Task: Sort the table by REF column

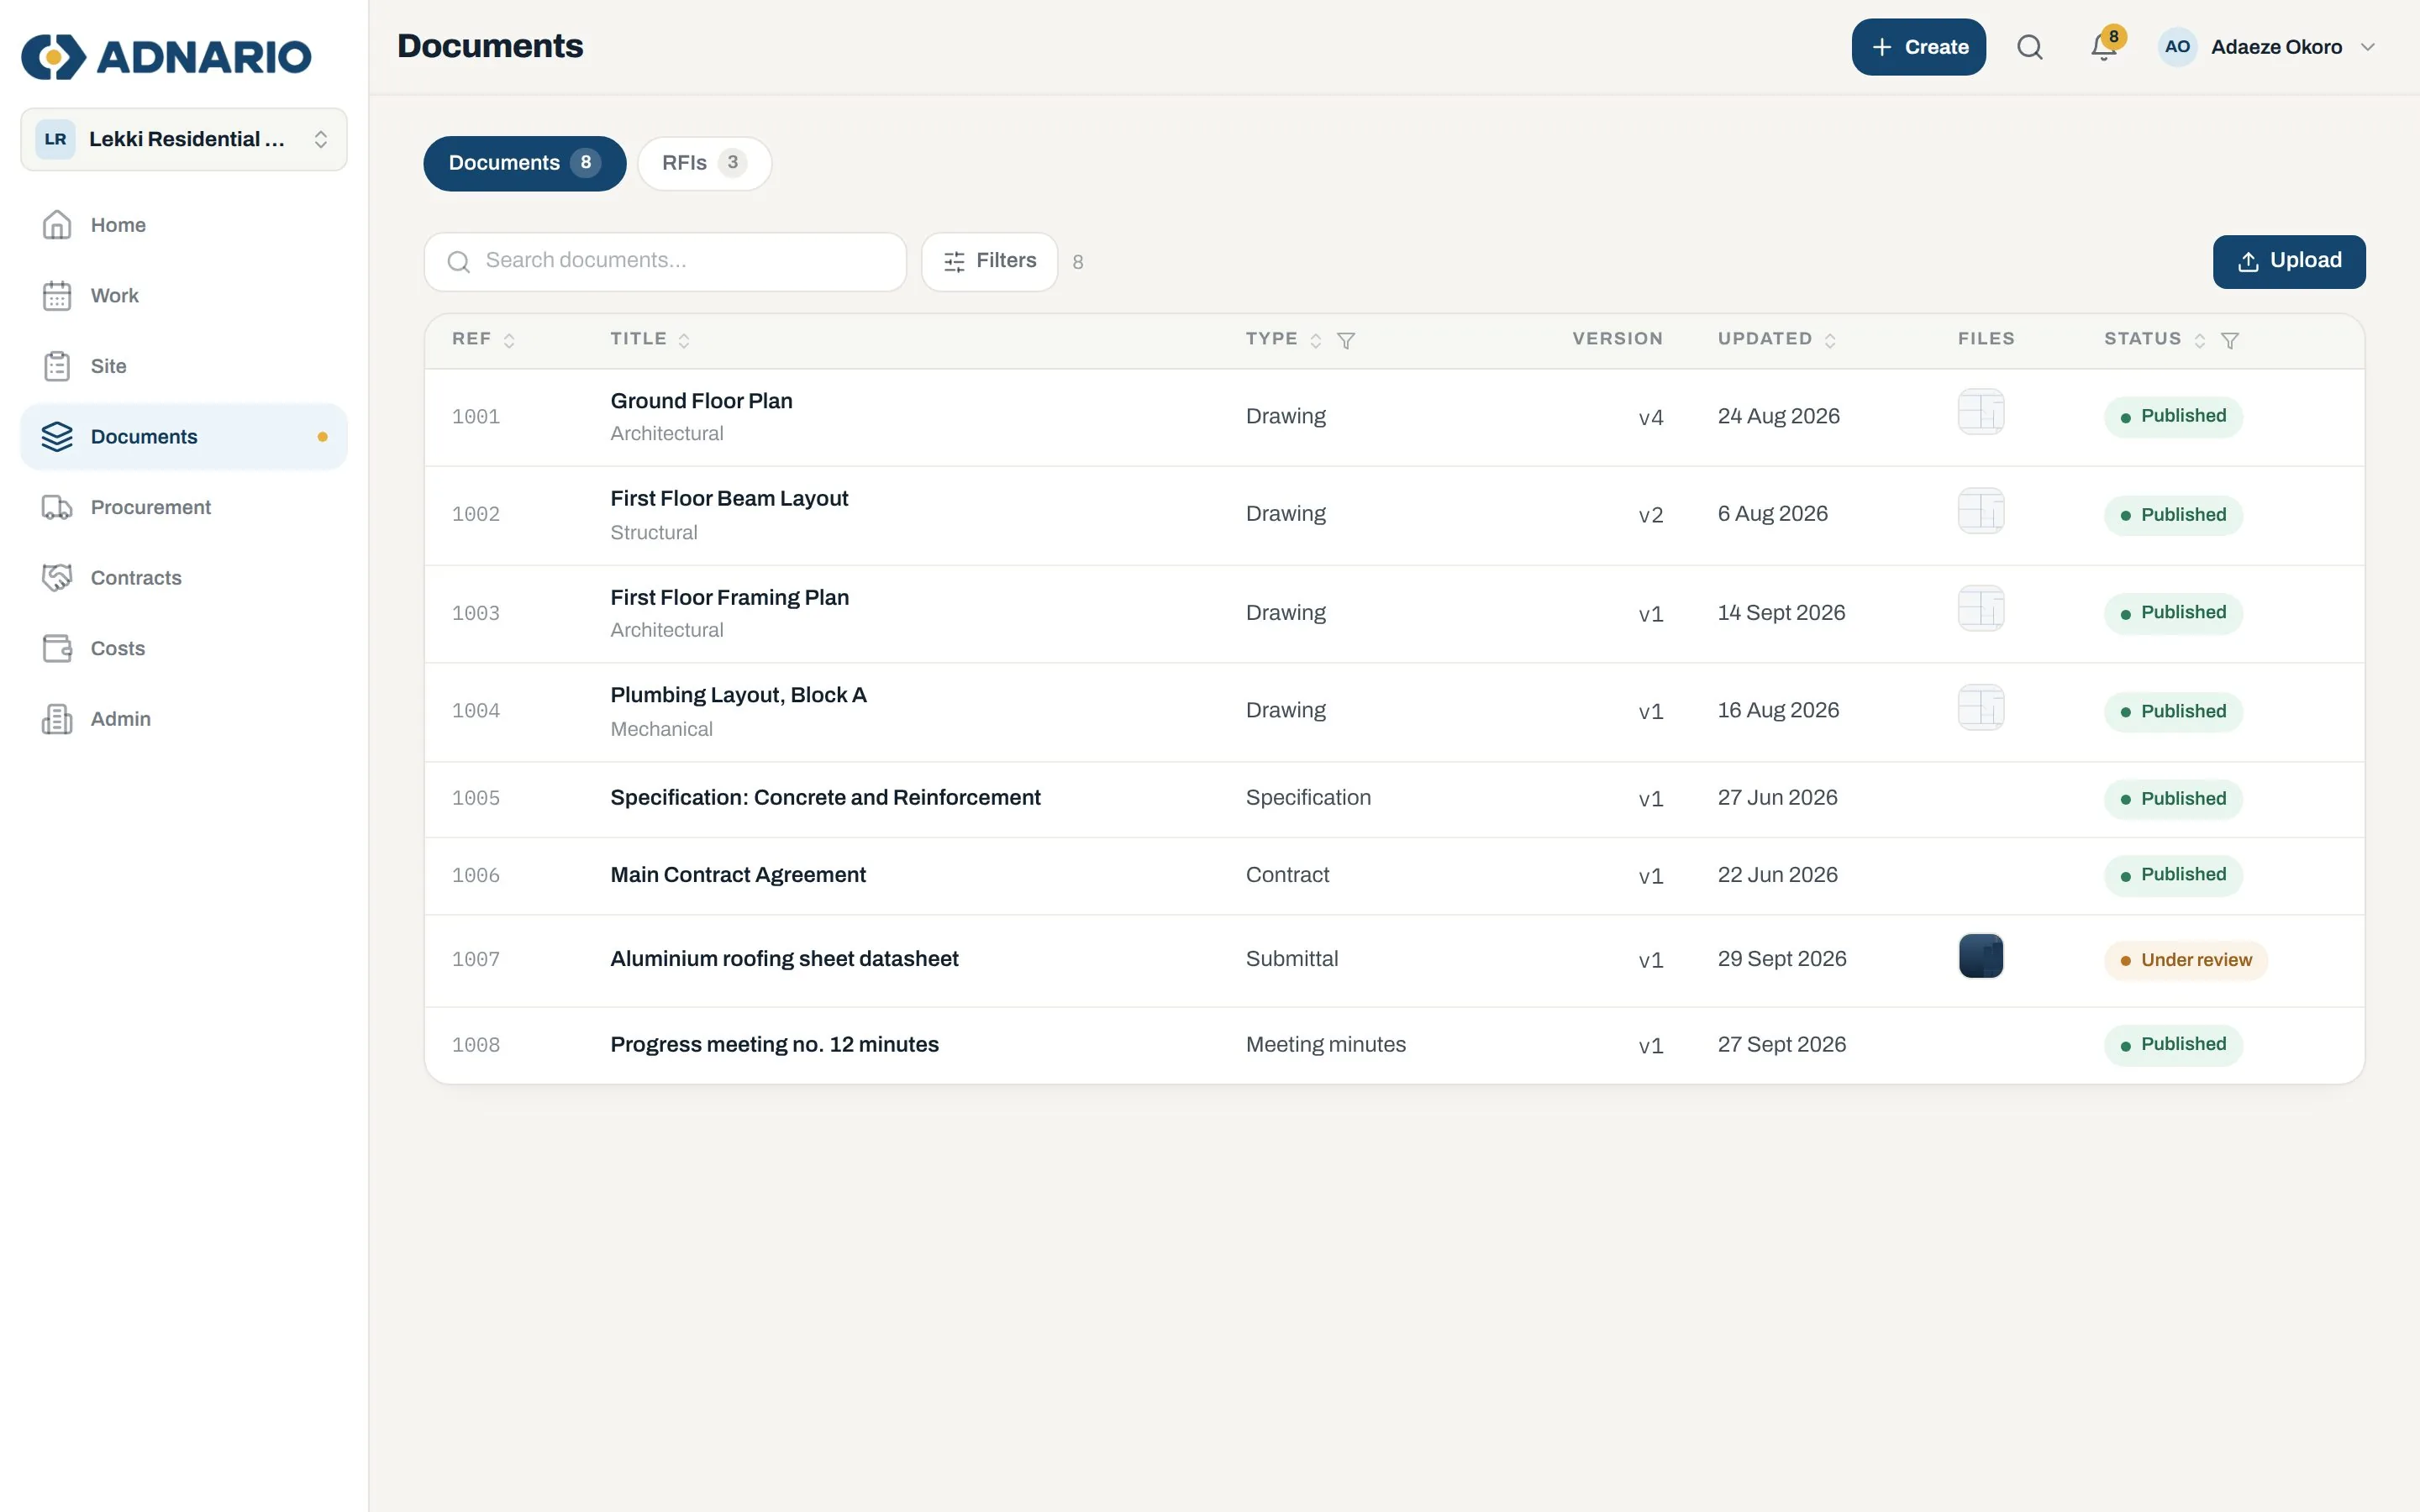Action: click(x=508, y=341)
